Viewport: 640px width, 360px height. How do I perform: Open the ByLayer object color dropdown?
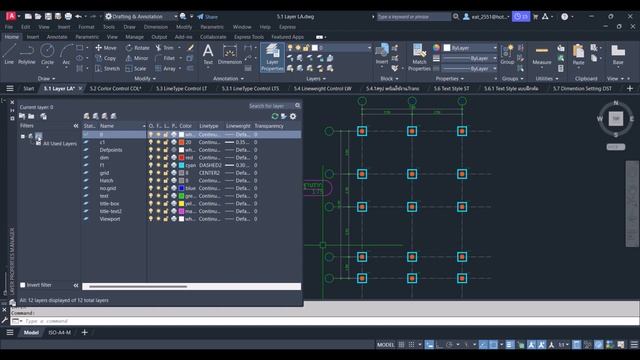pos(470,48)
